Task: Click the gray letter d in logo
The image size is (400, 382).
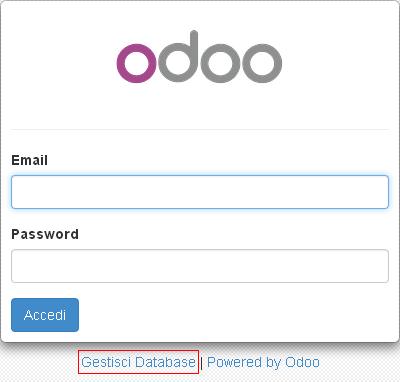Action: (x=178, y=57)
